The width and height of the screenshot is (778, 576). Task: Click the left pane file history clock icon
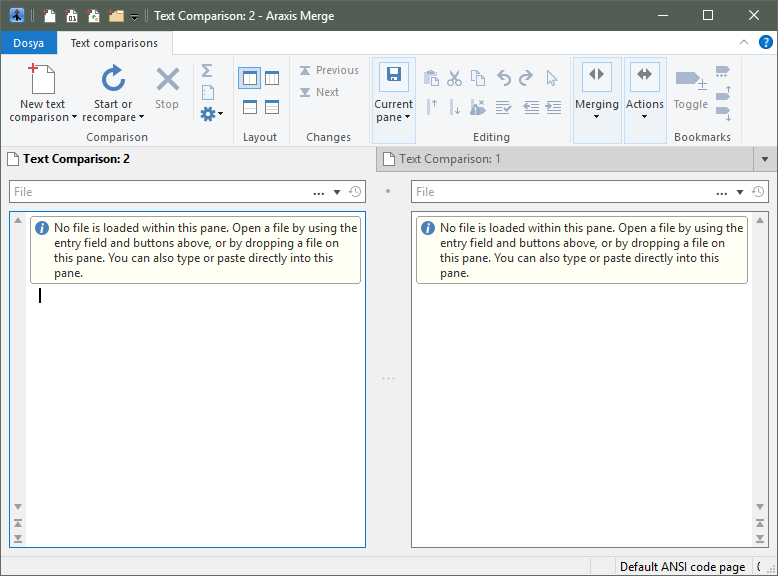[x=355, y=192]
